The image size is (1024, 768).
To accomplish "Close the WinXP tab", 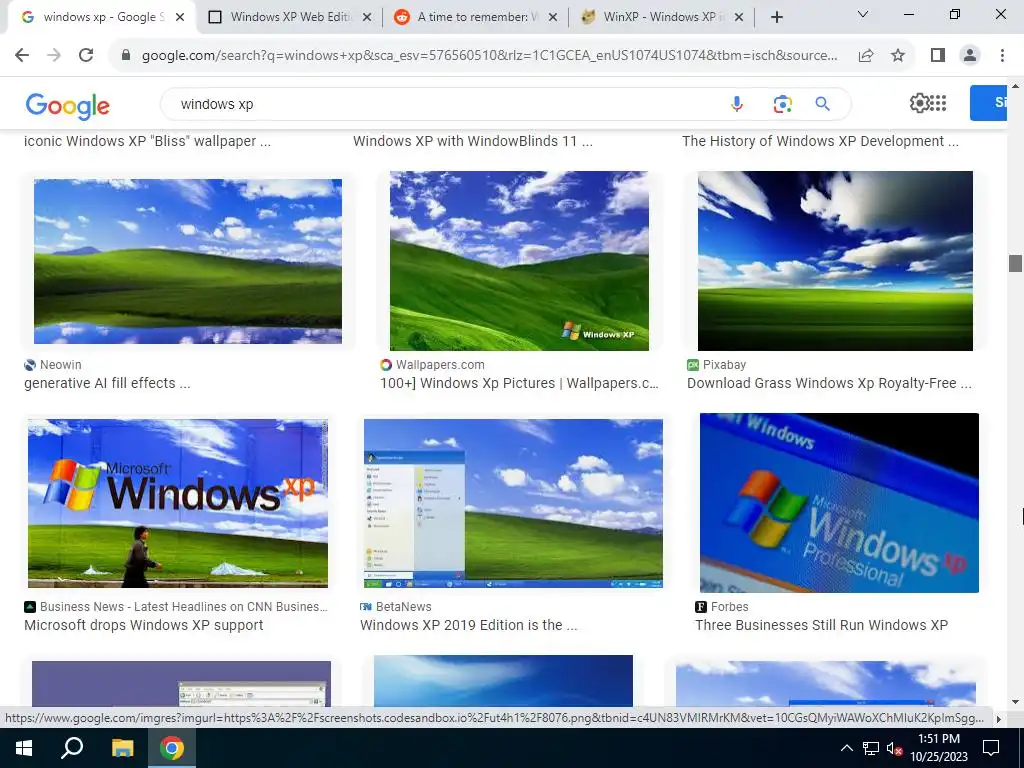I will click(x=739, y=18).
